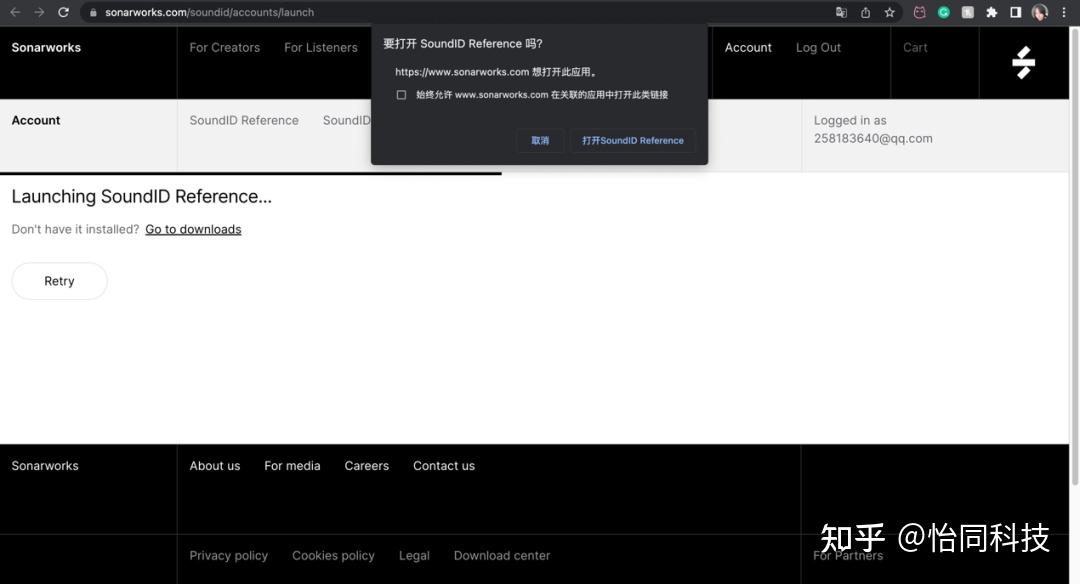
Task: Open the Google Translate icon in address bar
Action: coord(841,12)
